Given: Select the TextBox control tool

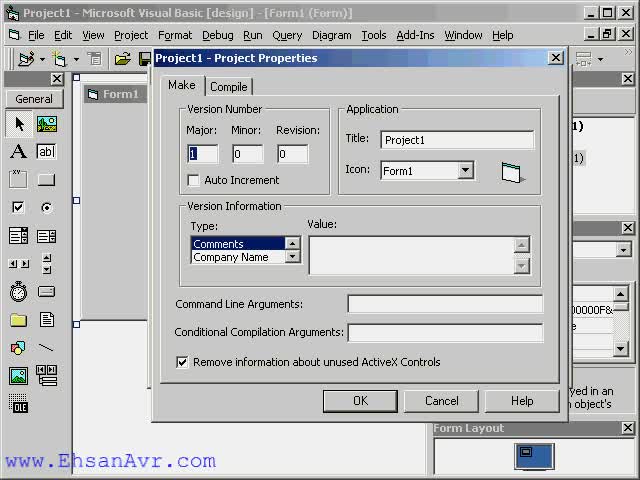Looking at the screenshot, I should point(47,151).
